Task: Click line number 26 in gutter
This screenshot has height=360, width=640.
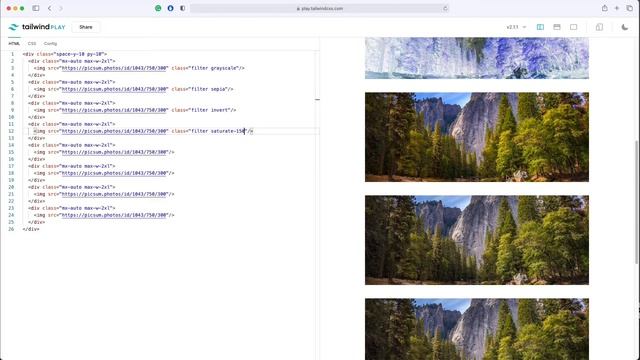Action: (x=11, y=229)
